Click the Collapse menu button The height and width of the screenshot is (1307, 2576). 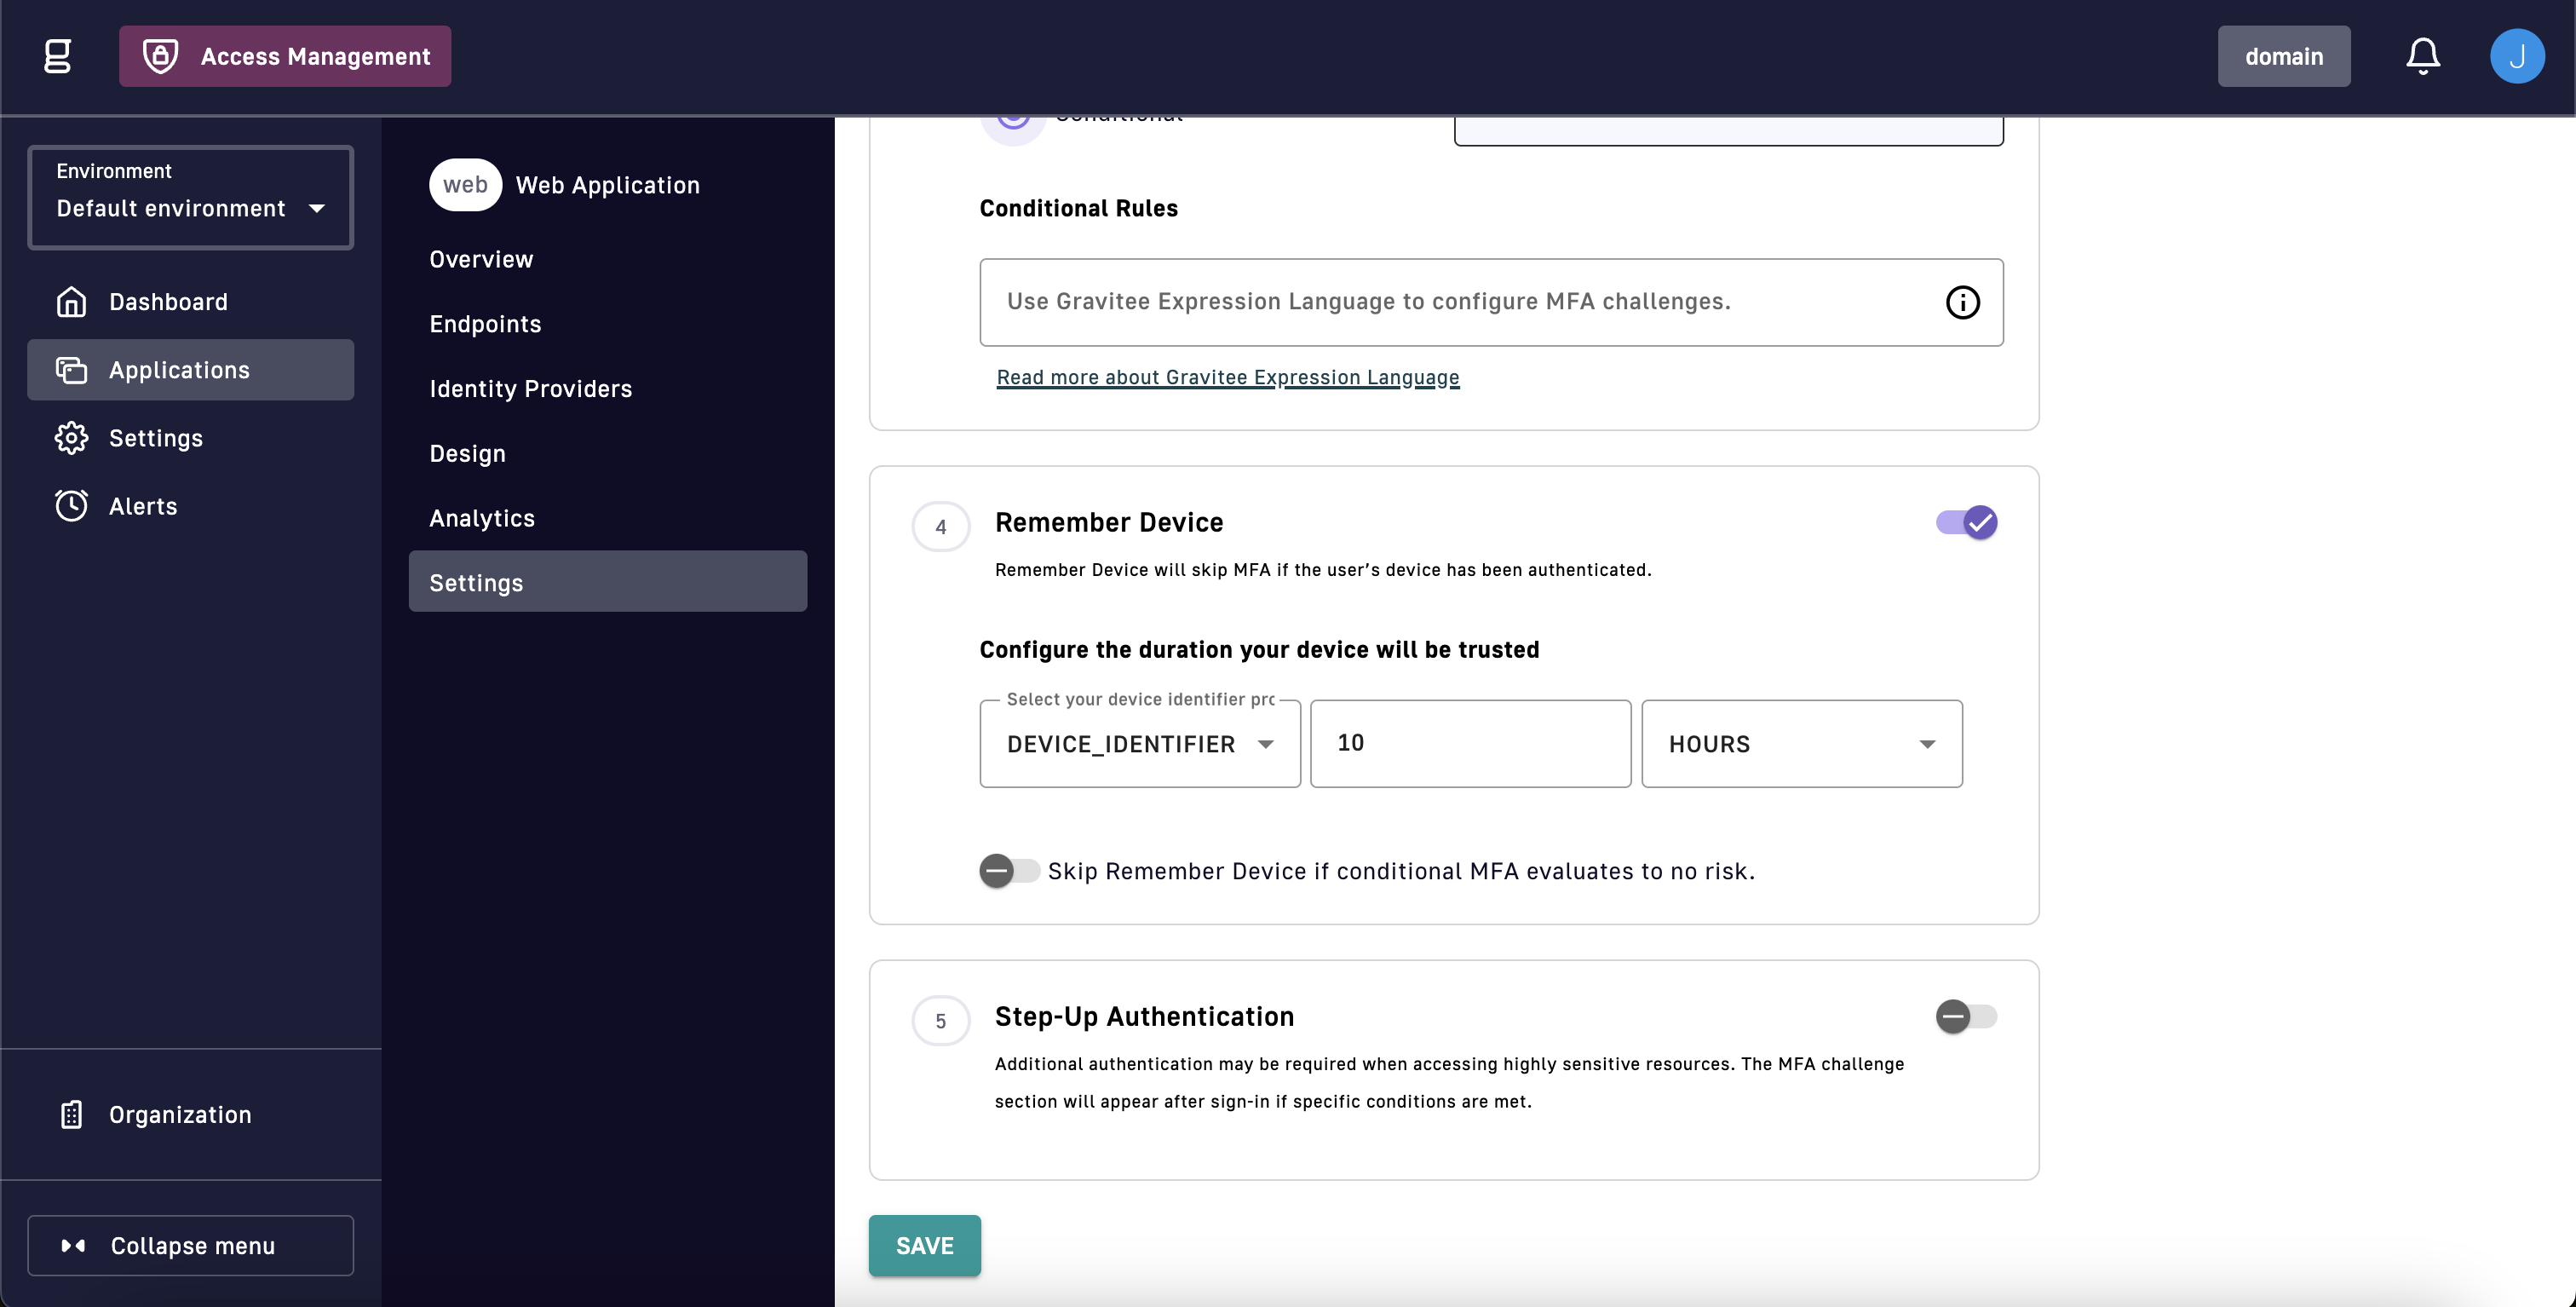(190, 1245)
